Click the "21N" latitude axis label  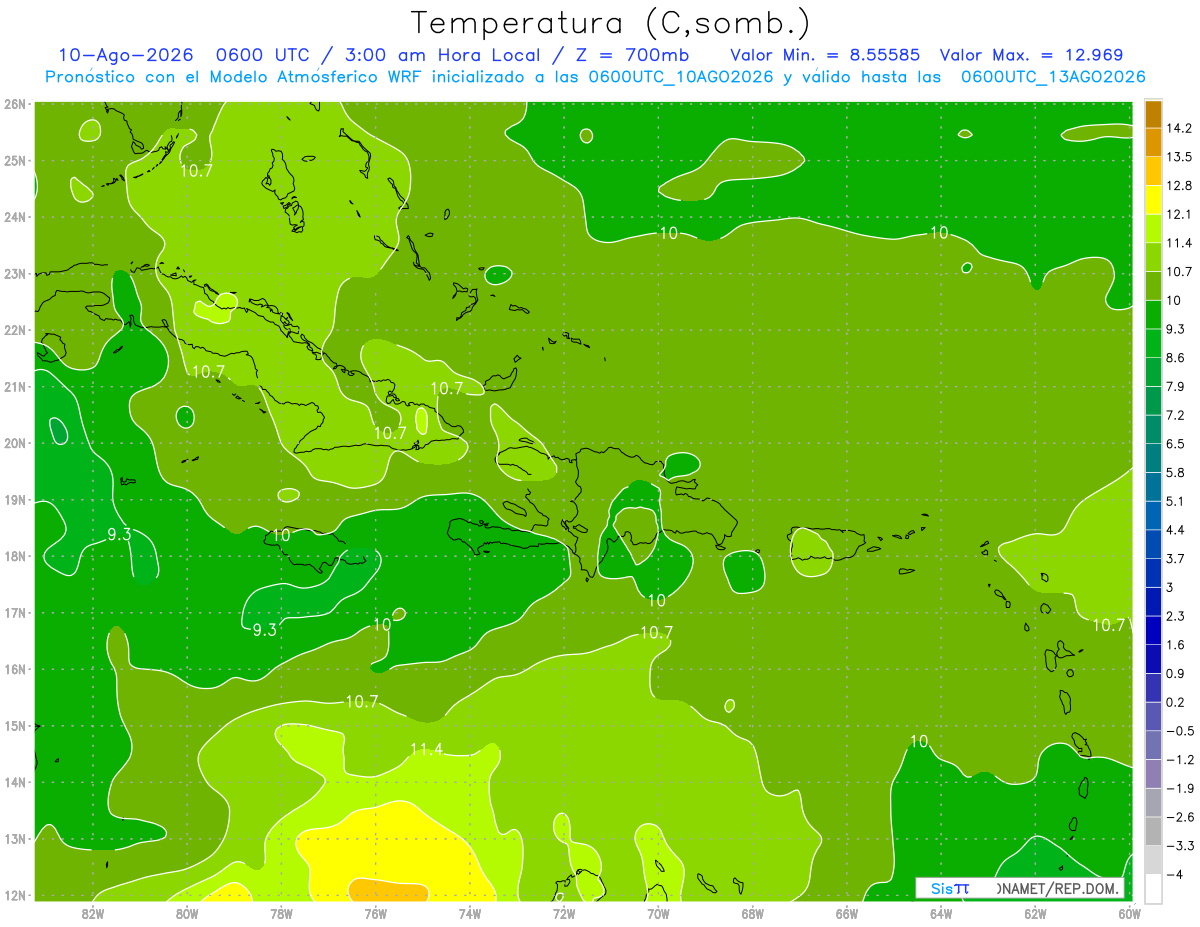15,386
